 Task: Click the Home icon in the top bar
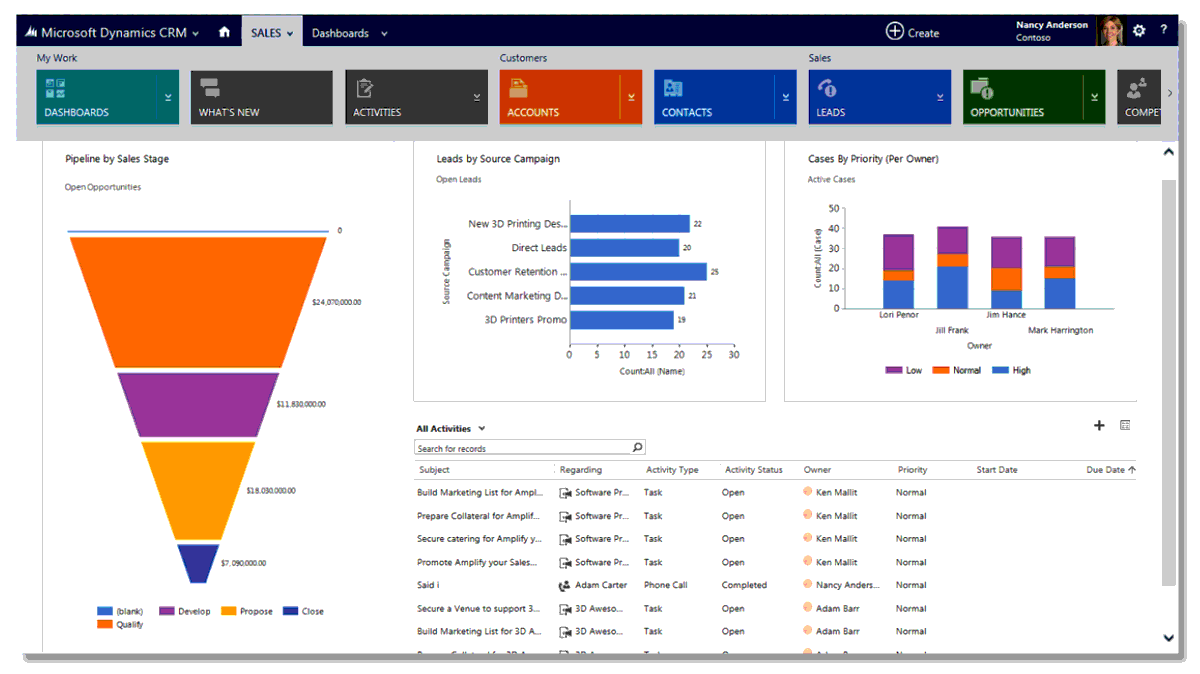click(224, 32)
